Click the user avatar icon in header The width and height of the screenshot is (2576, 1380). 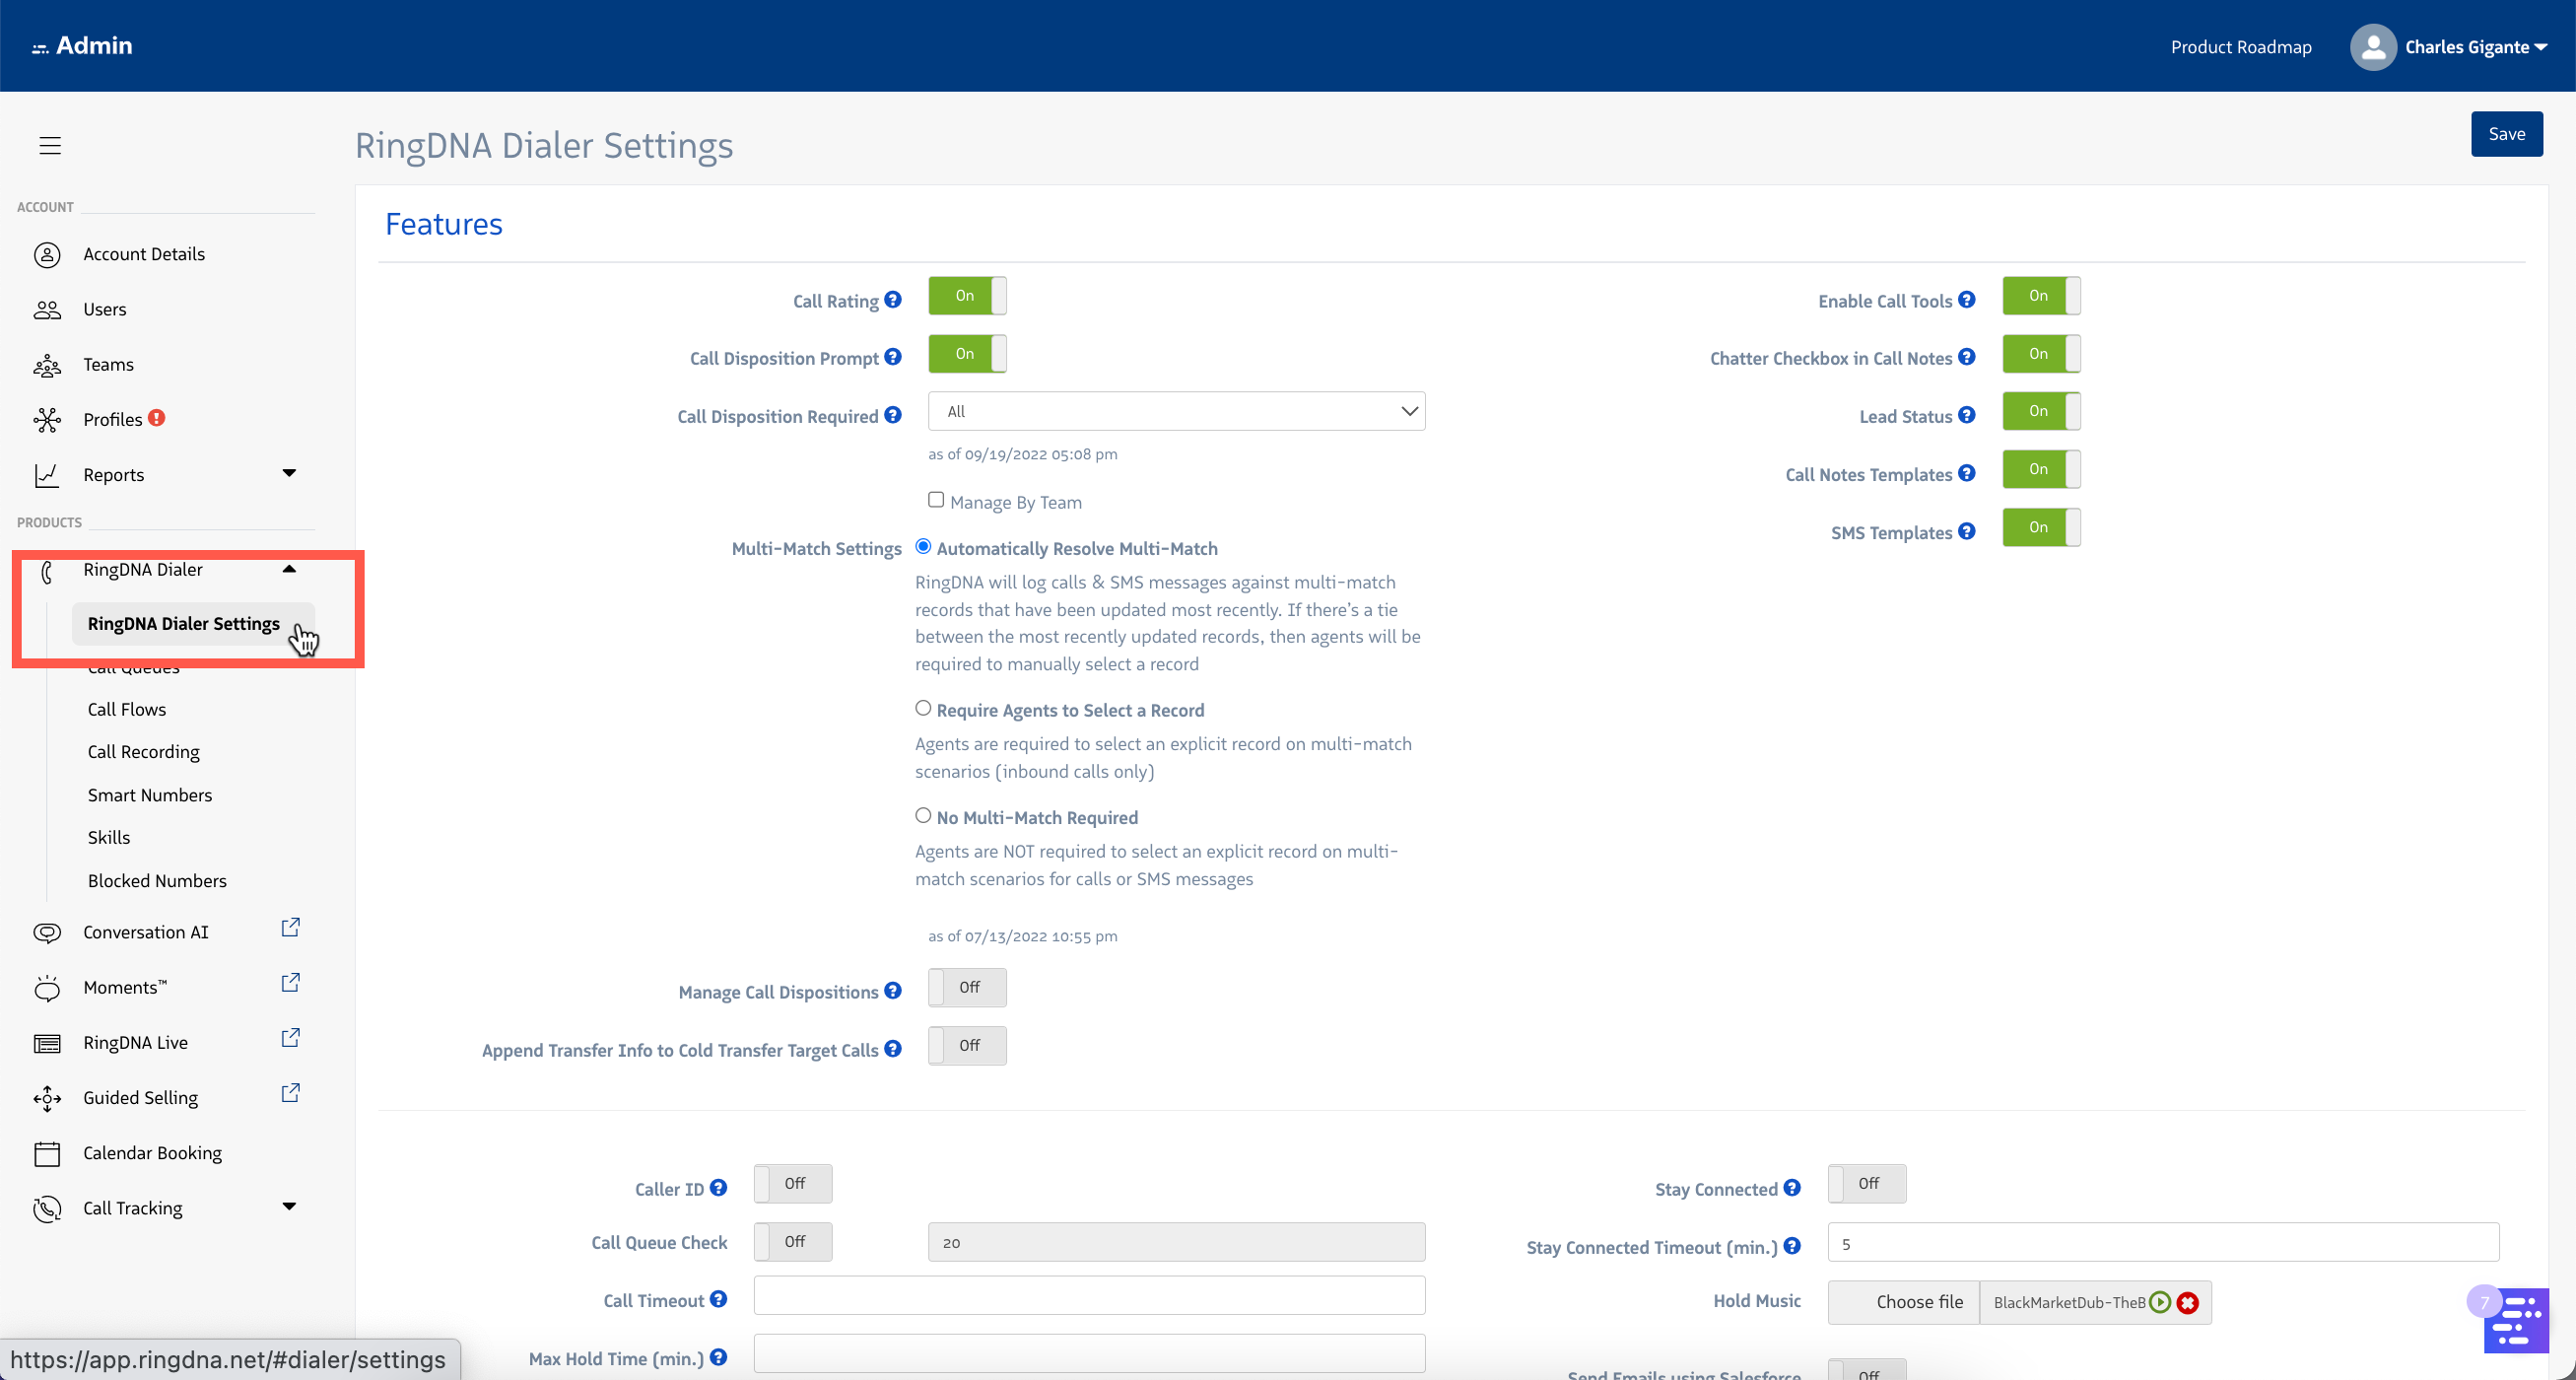pos(2372,47)
